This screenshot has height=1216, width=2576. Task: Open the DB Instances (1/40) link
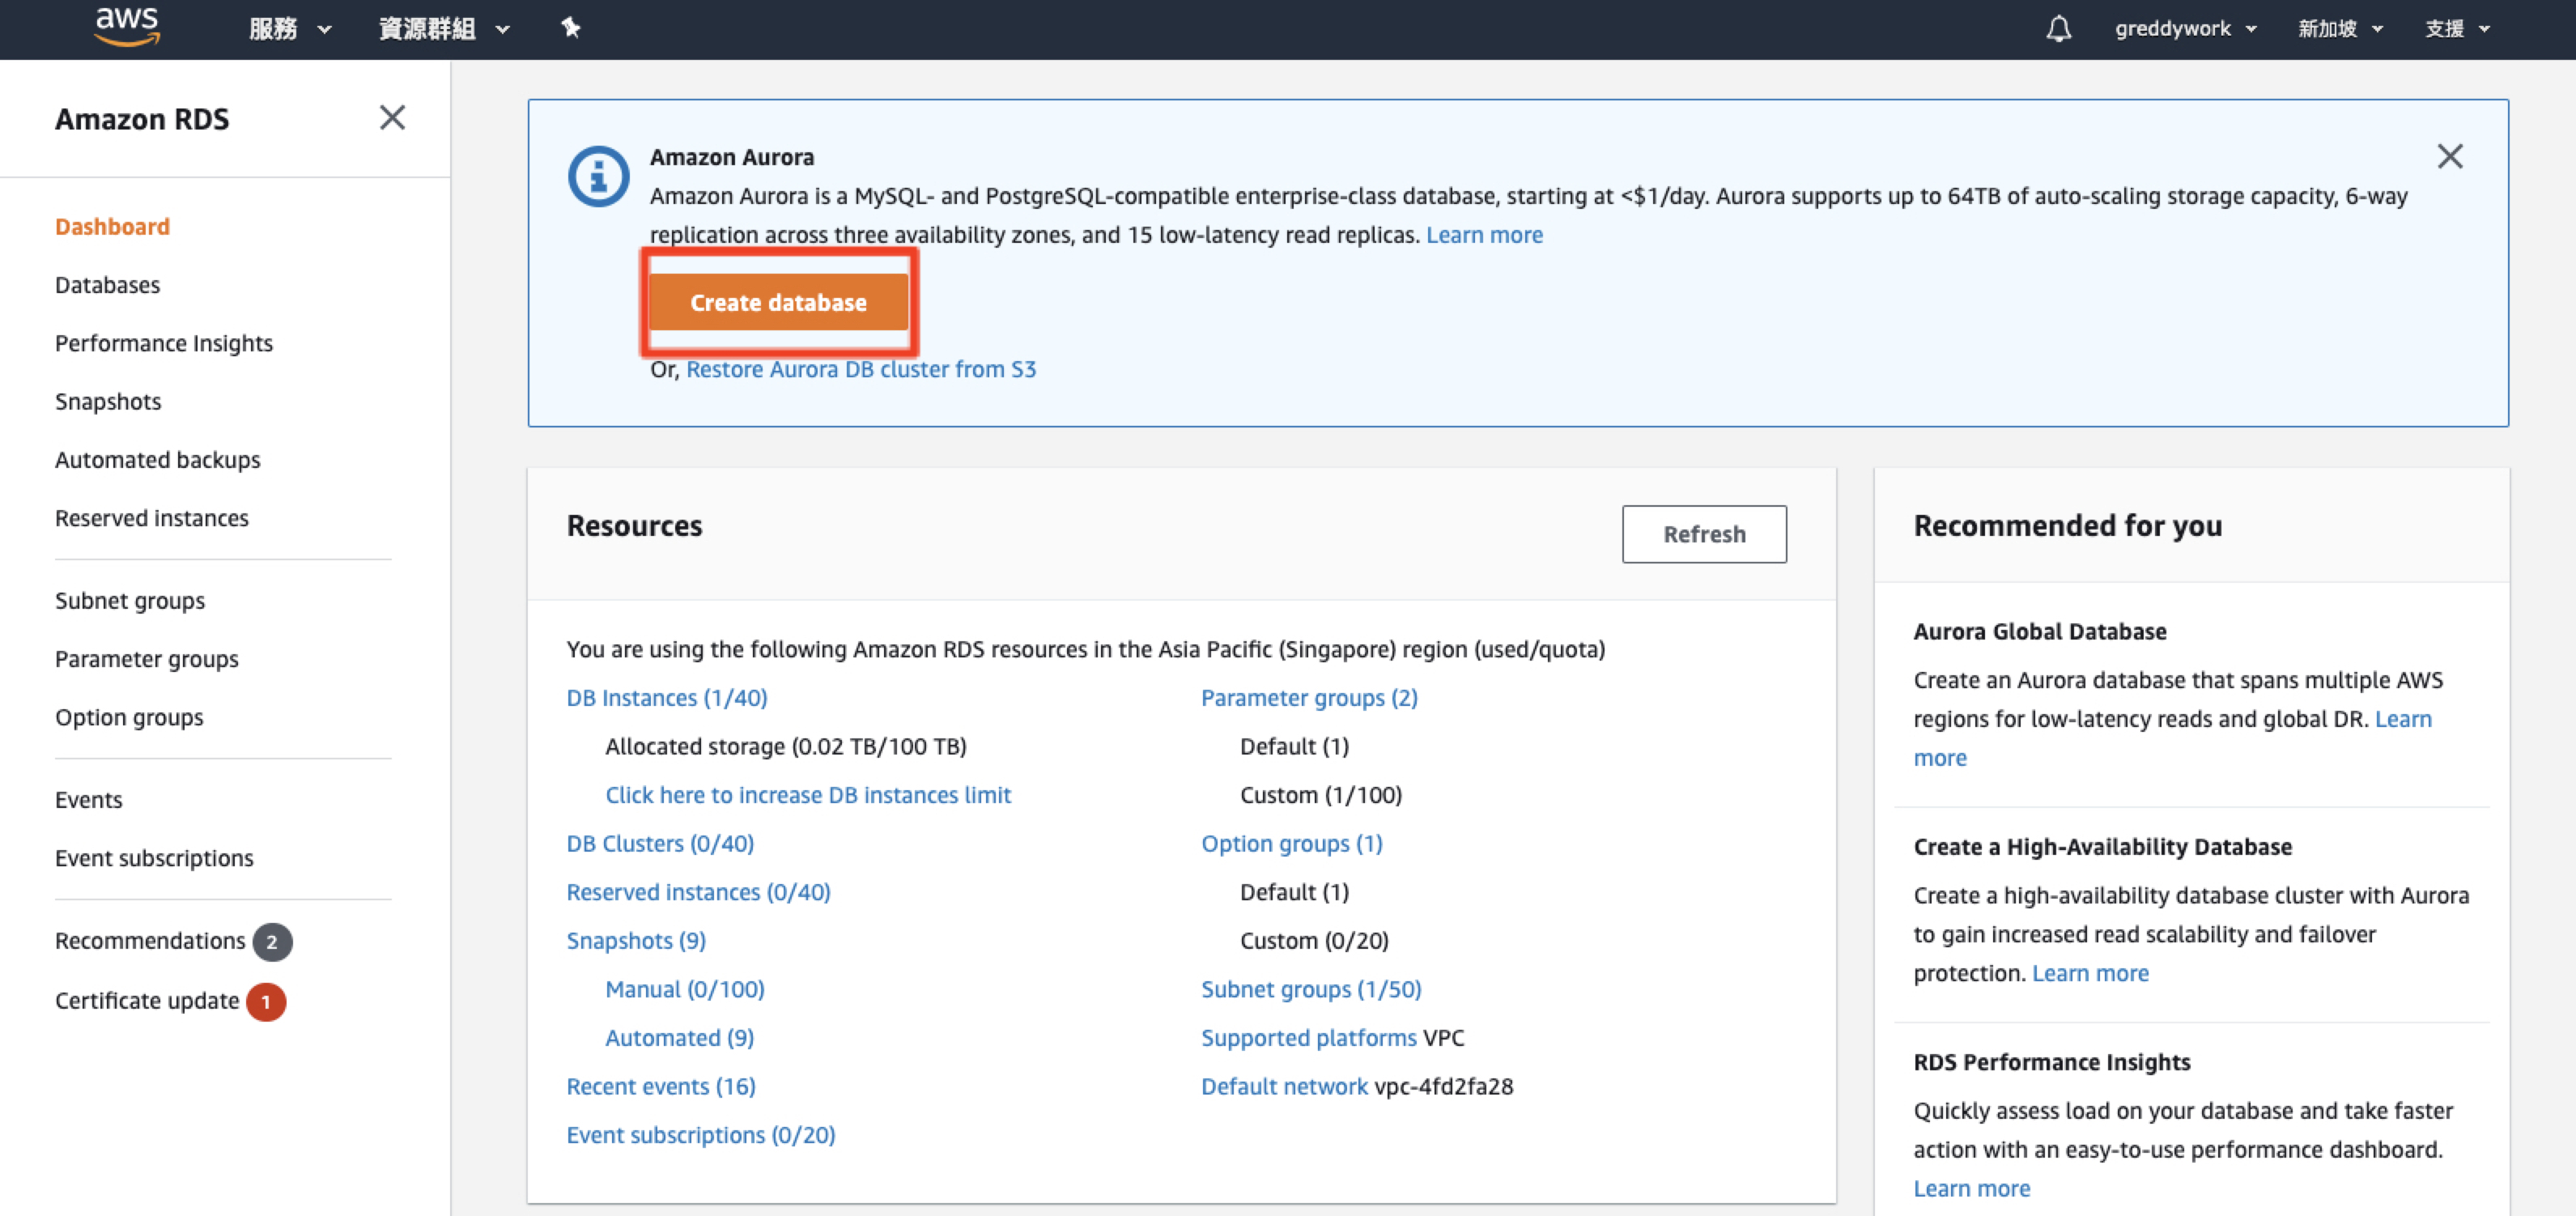(x=666, y=698)
